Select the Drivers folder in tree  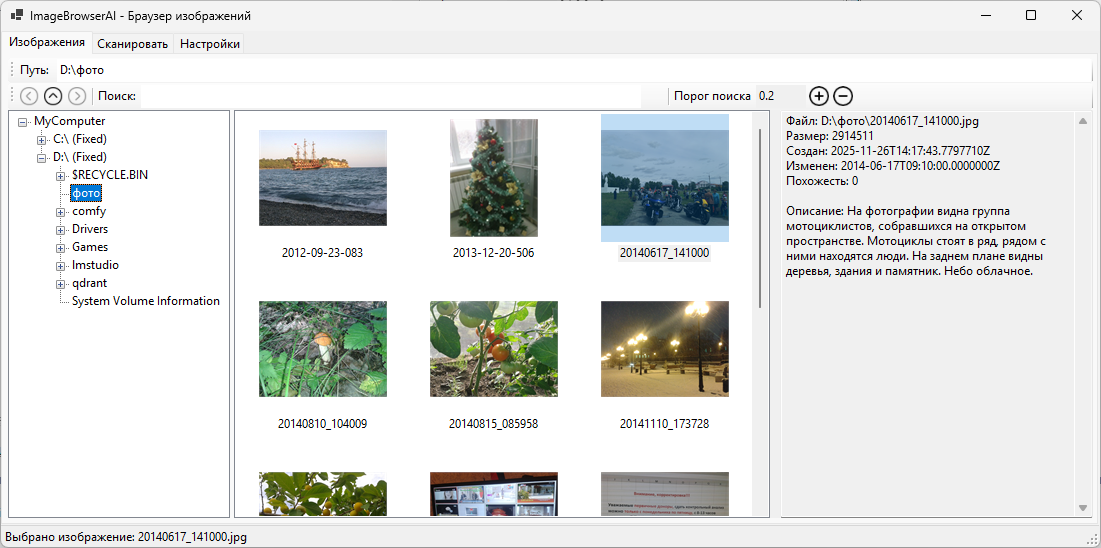click(x=90, y=229)
